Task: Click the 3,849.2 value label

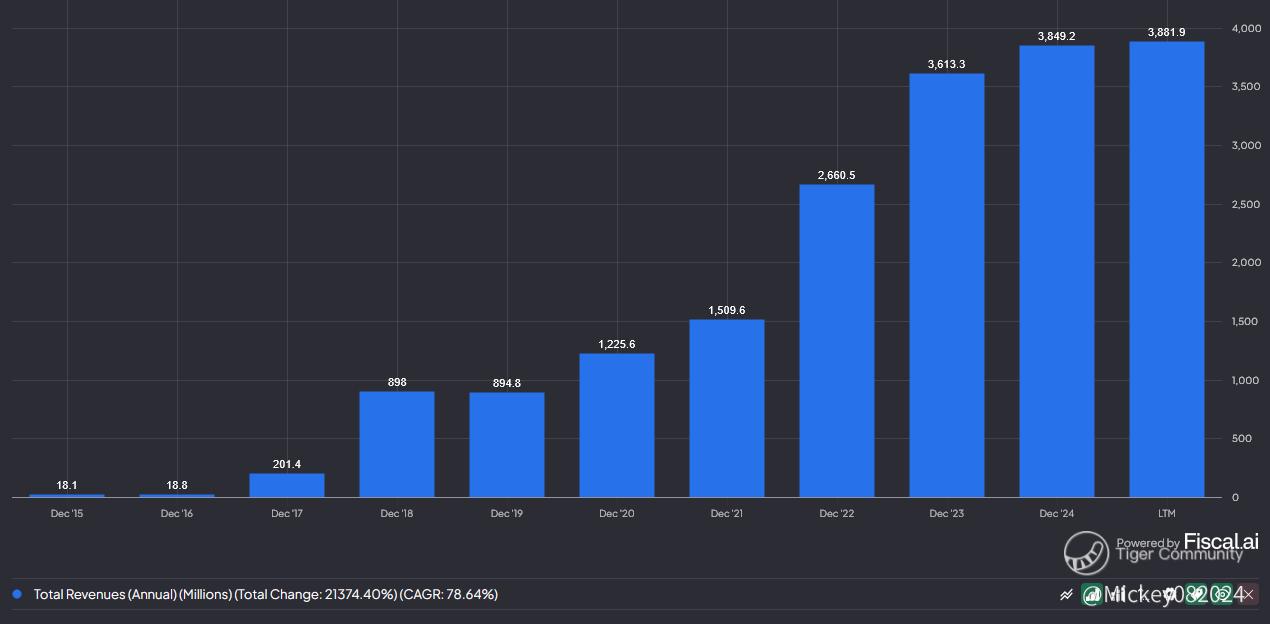Action: point(1057,36)
